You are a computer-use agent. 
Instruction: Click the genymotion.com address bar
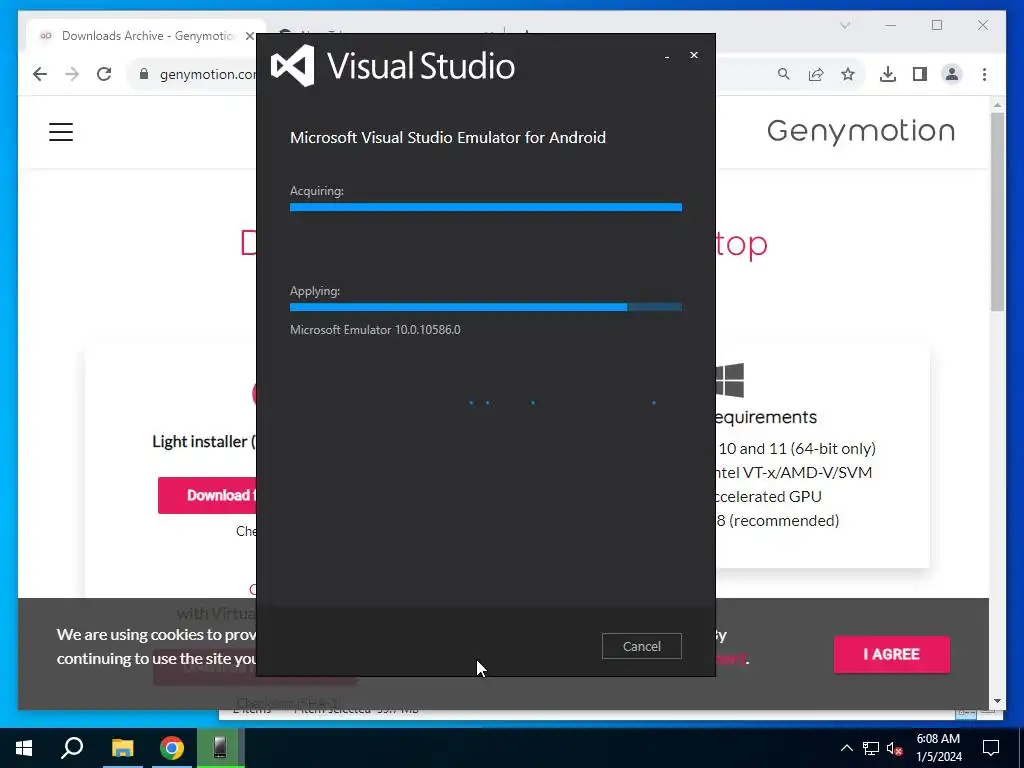point(208,74)
